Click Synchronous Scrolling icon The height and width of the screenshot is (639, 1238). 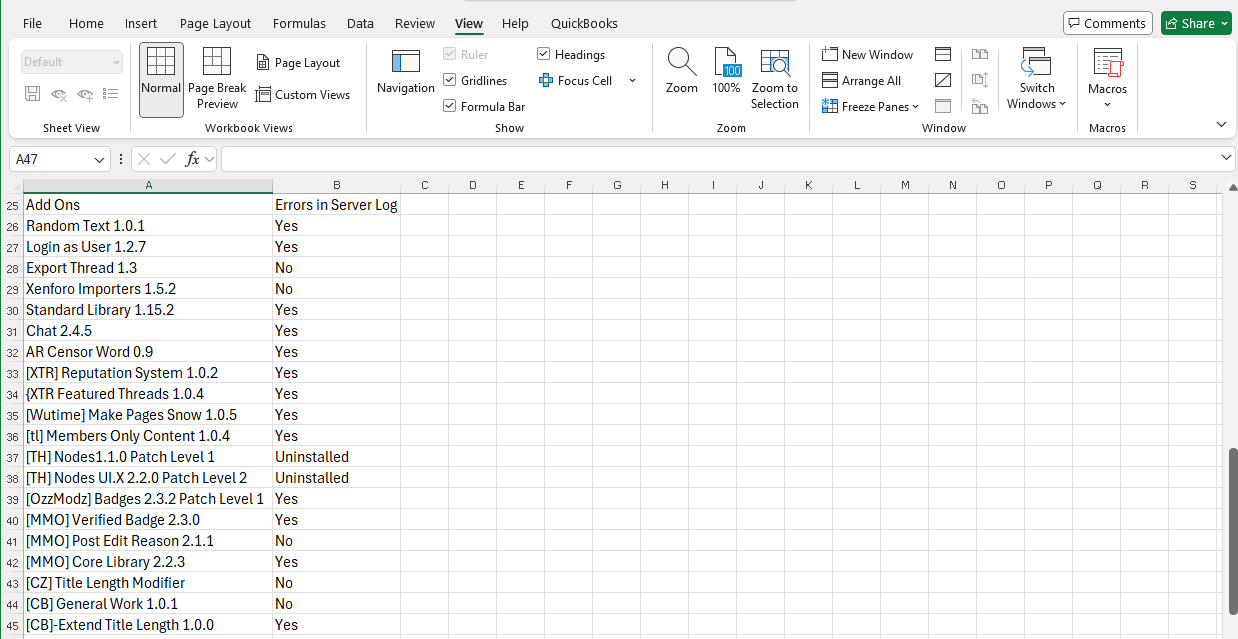click(980, 80)
